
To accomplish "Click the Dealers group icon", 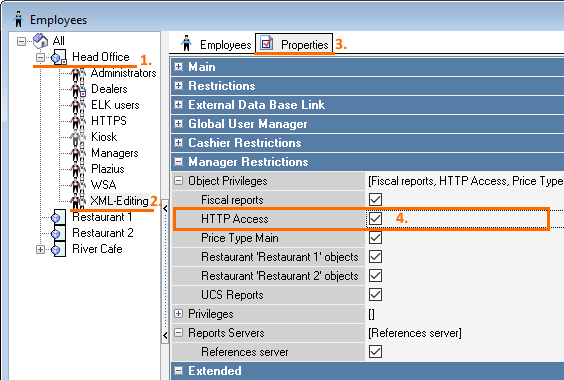I will [x=78, y=89].
